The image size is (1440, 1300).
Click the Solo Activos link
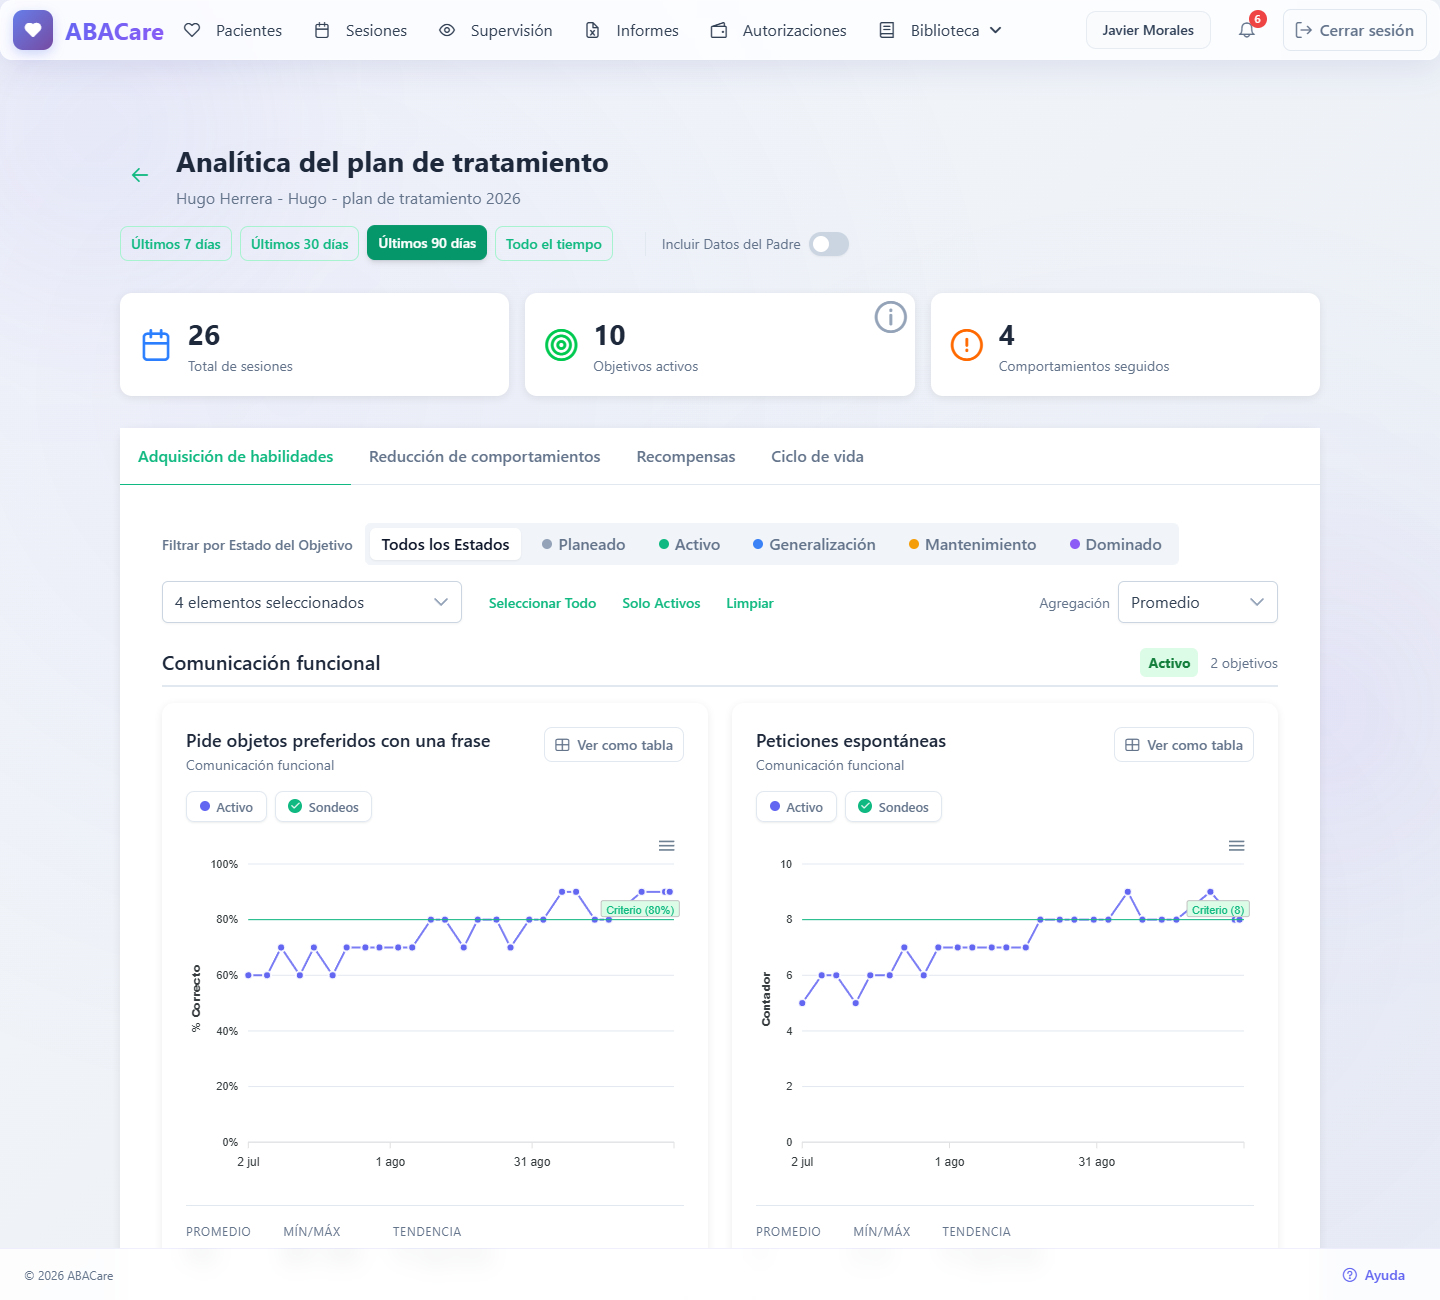pos(661,603)
